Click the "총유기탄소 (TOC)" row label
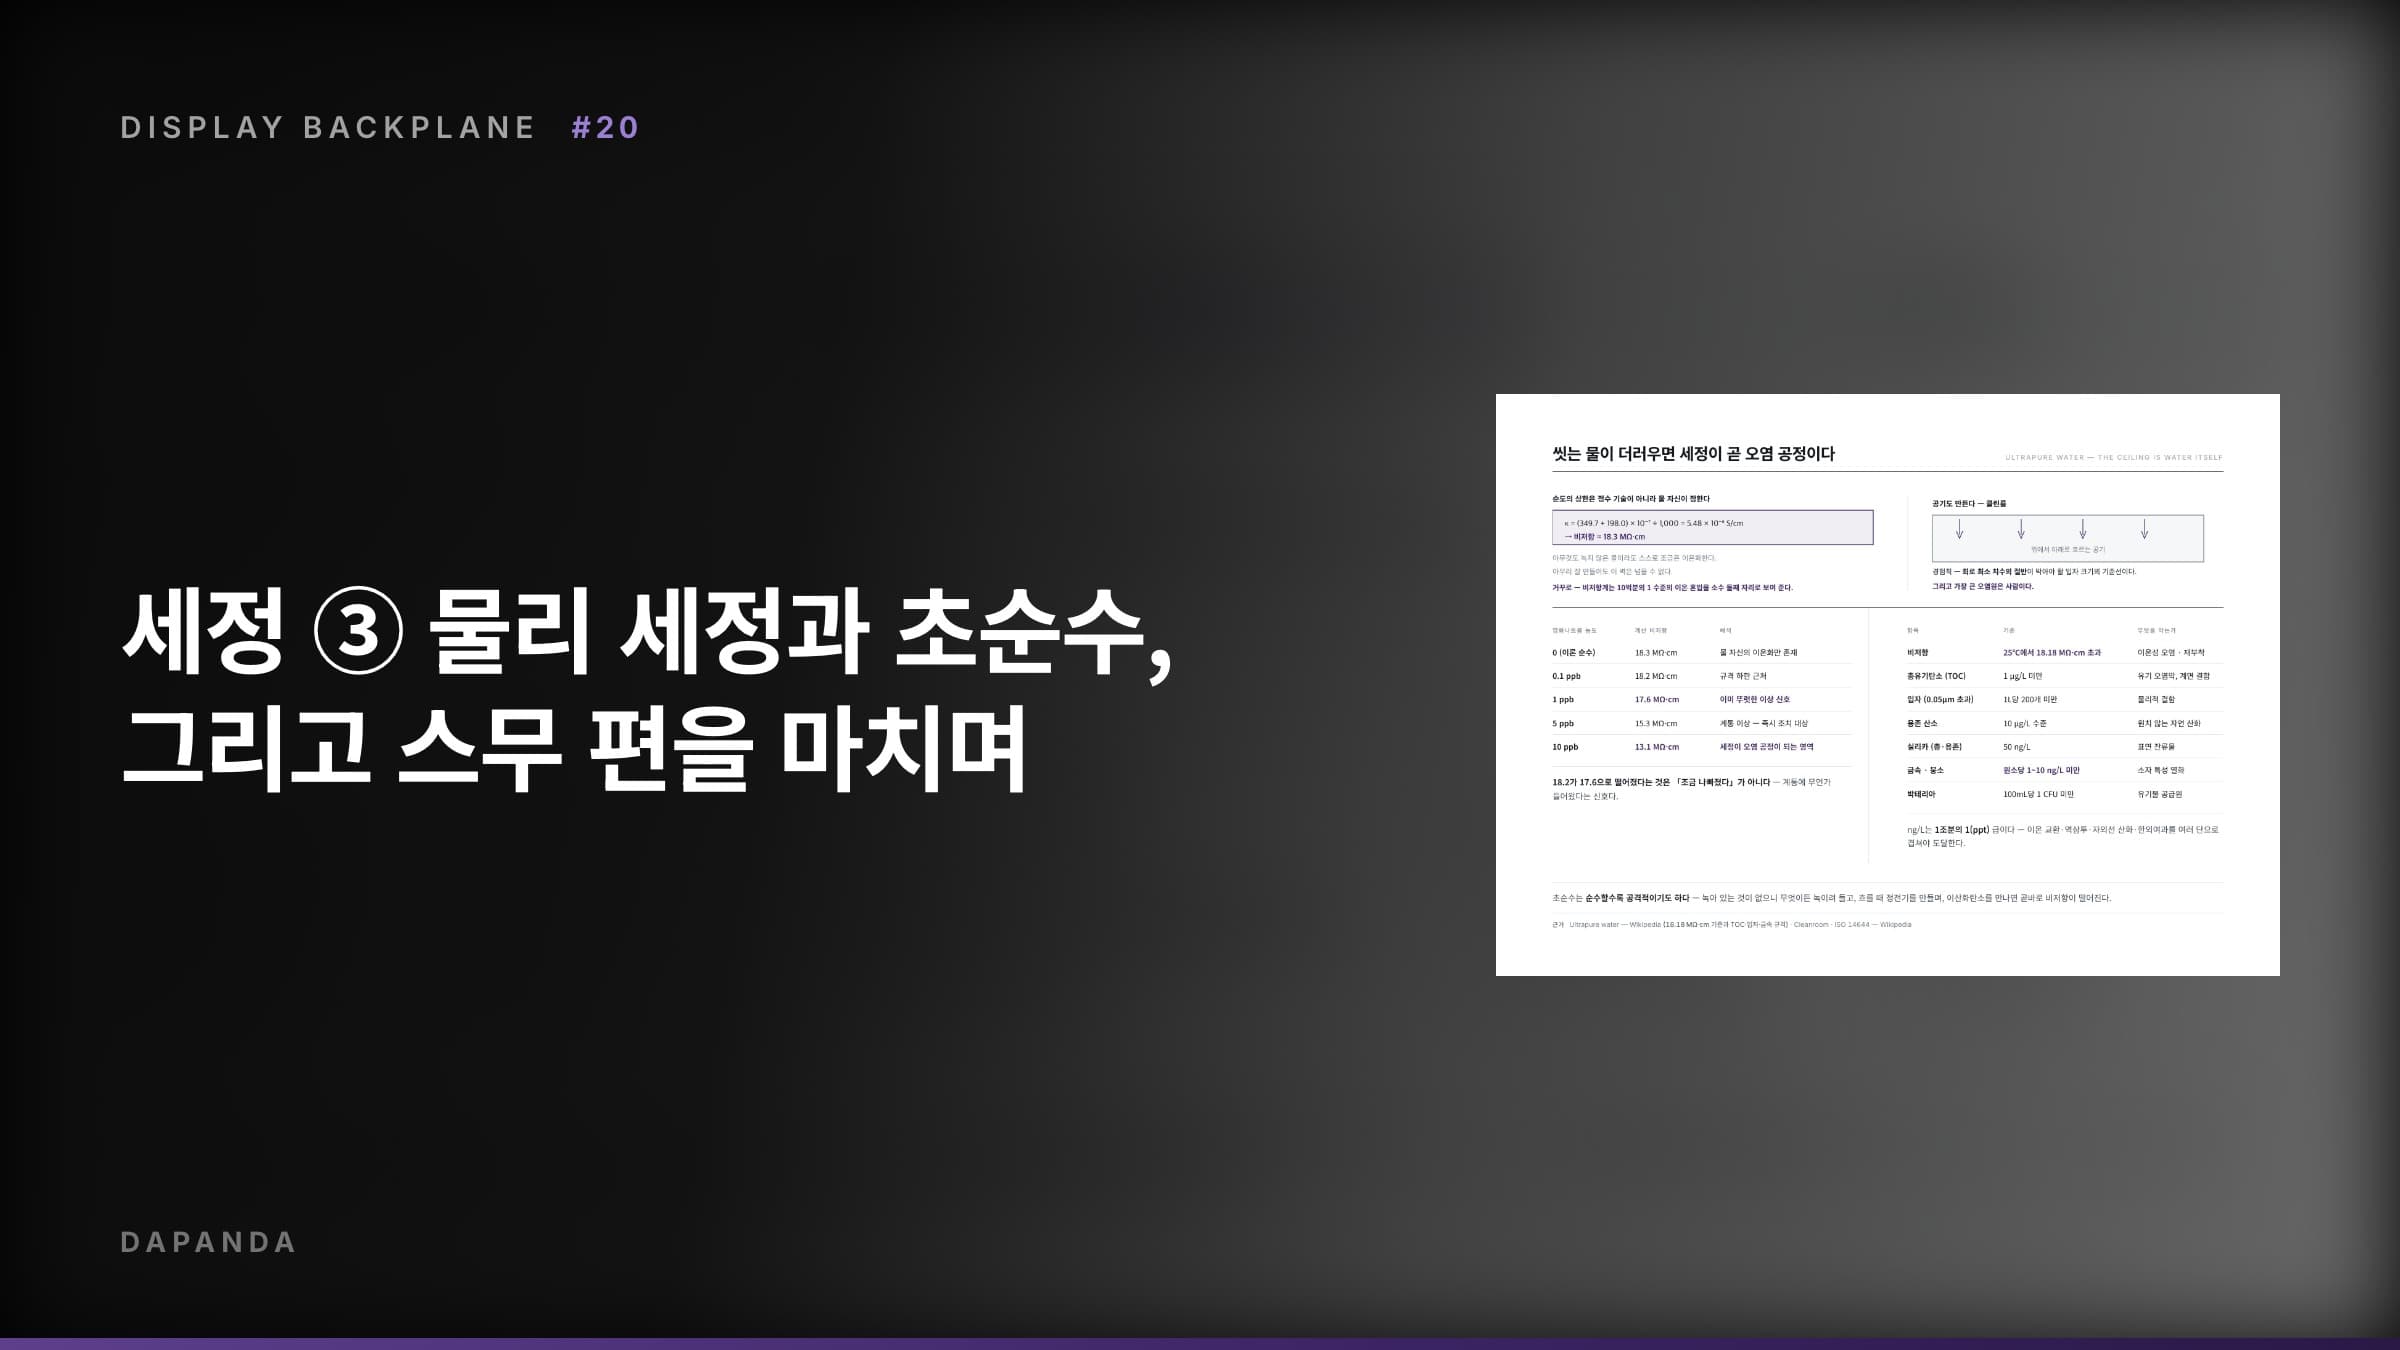This screenshot has width=2400, height=1350. tap(1936, 676)
